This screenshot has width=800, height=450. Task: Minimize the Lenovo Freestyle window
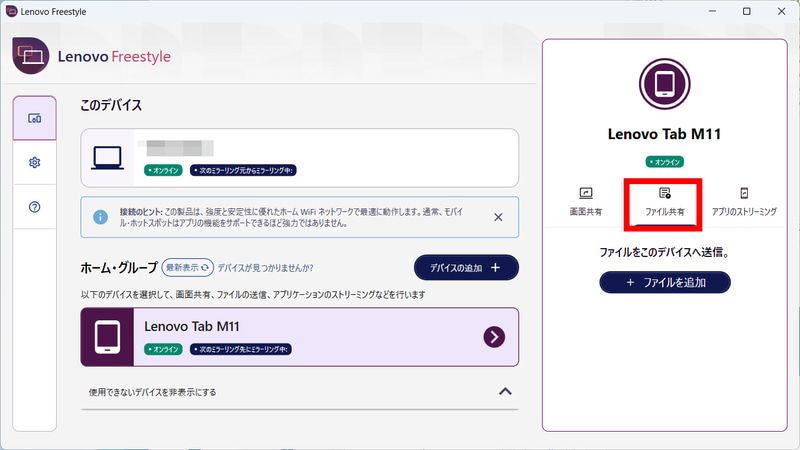coord(712,11)
